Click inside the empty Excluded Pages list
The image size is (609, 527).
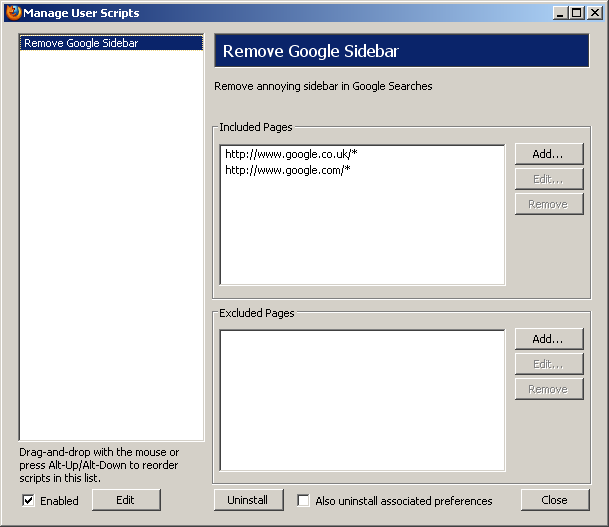pos(362,400)
